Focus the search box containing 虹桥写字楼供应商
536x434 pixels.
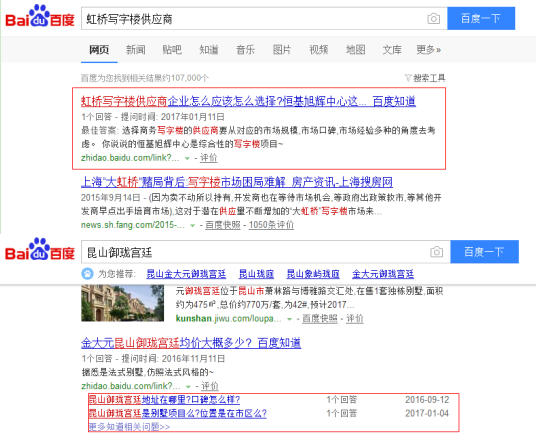(x=264, y=18)
